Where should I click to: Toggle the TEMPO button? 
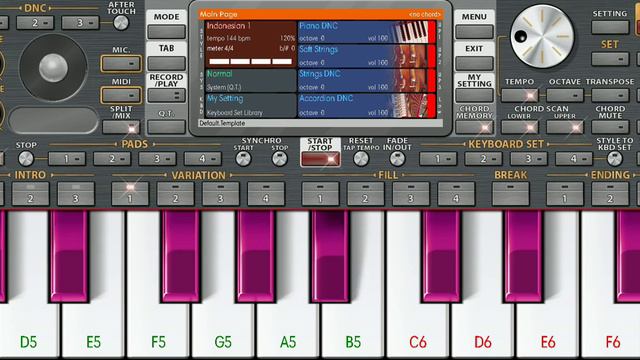(x=520, y=95)
